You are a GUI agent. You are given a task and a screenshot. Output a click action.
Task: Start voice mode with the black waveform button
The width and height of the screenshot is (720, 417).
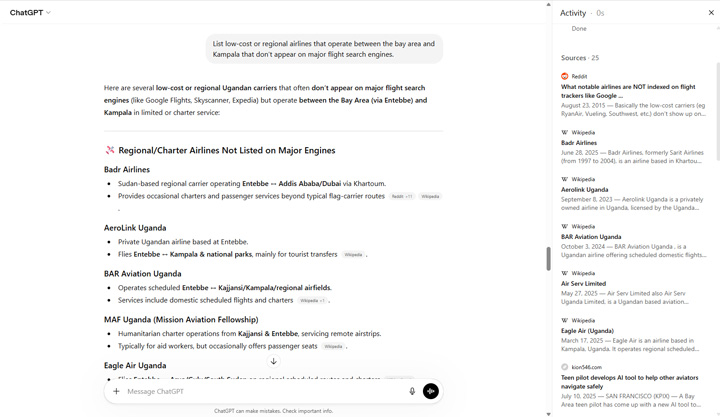pos(431,391)
